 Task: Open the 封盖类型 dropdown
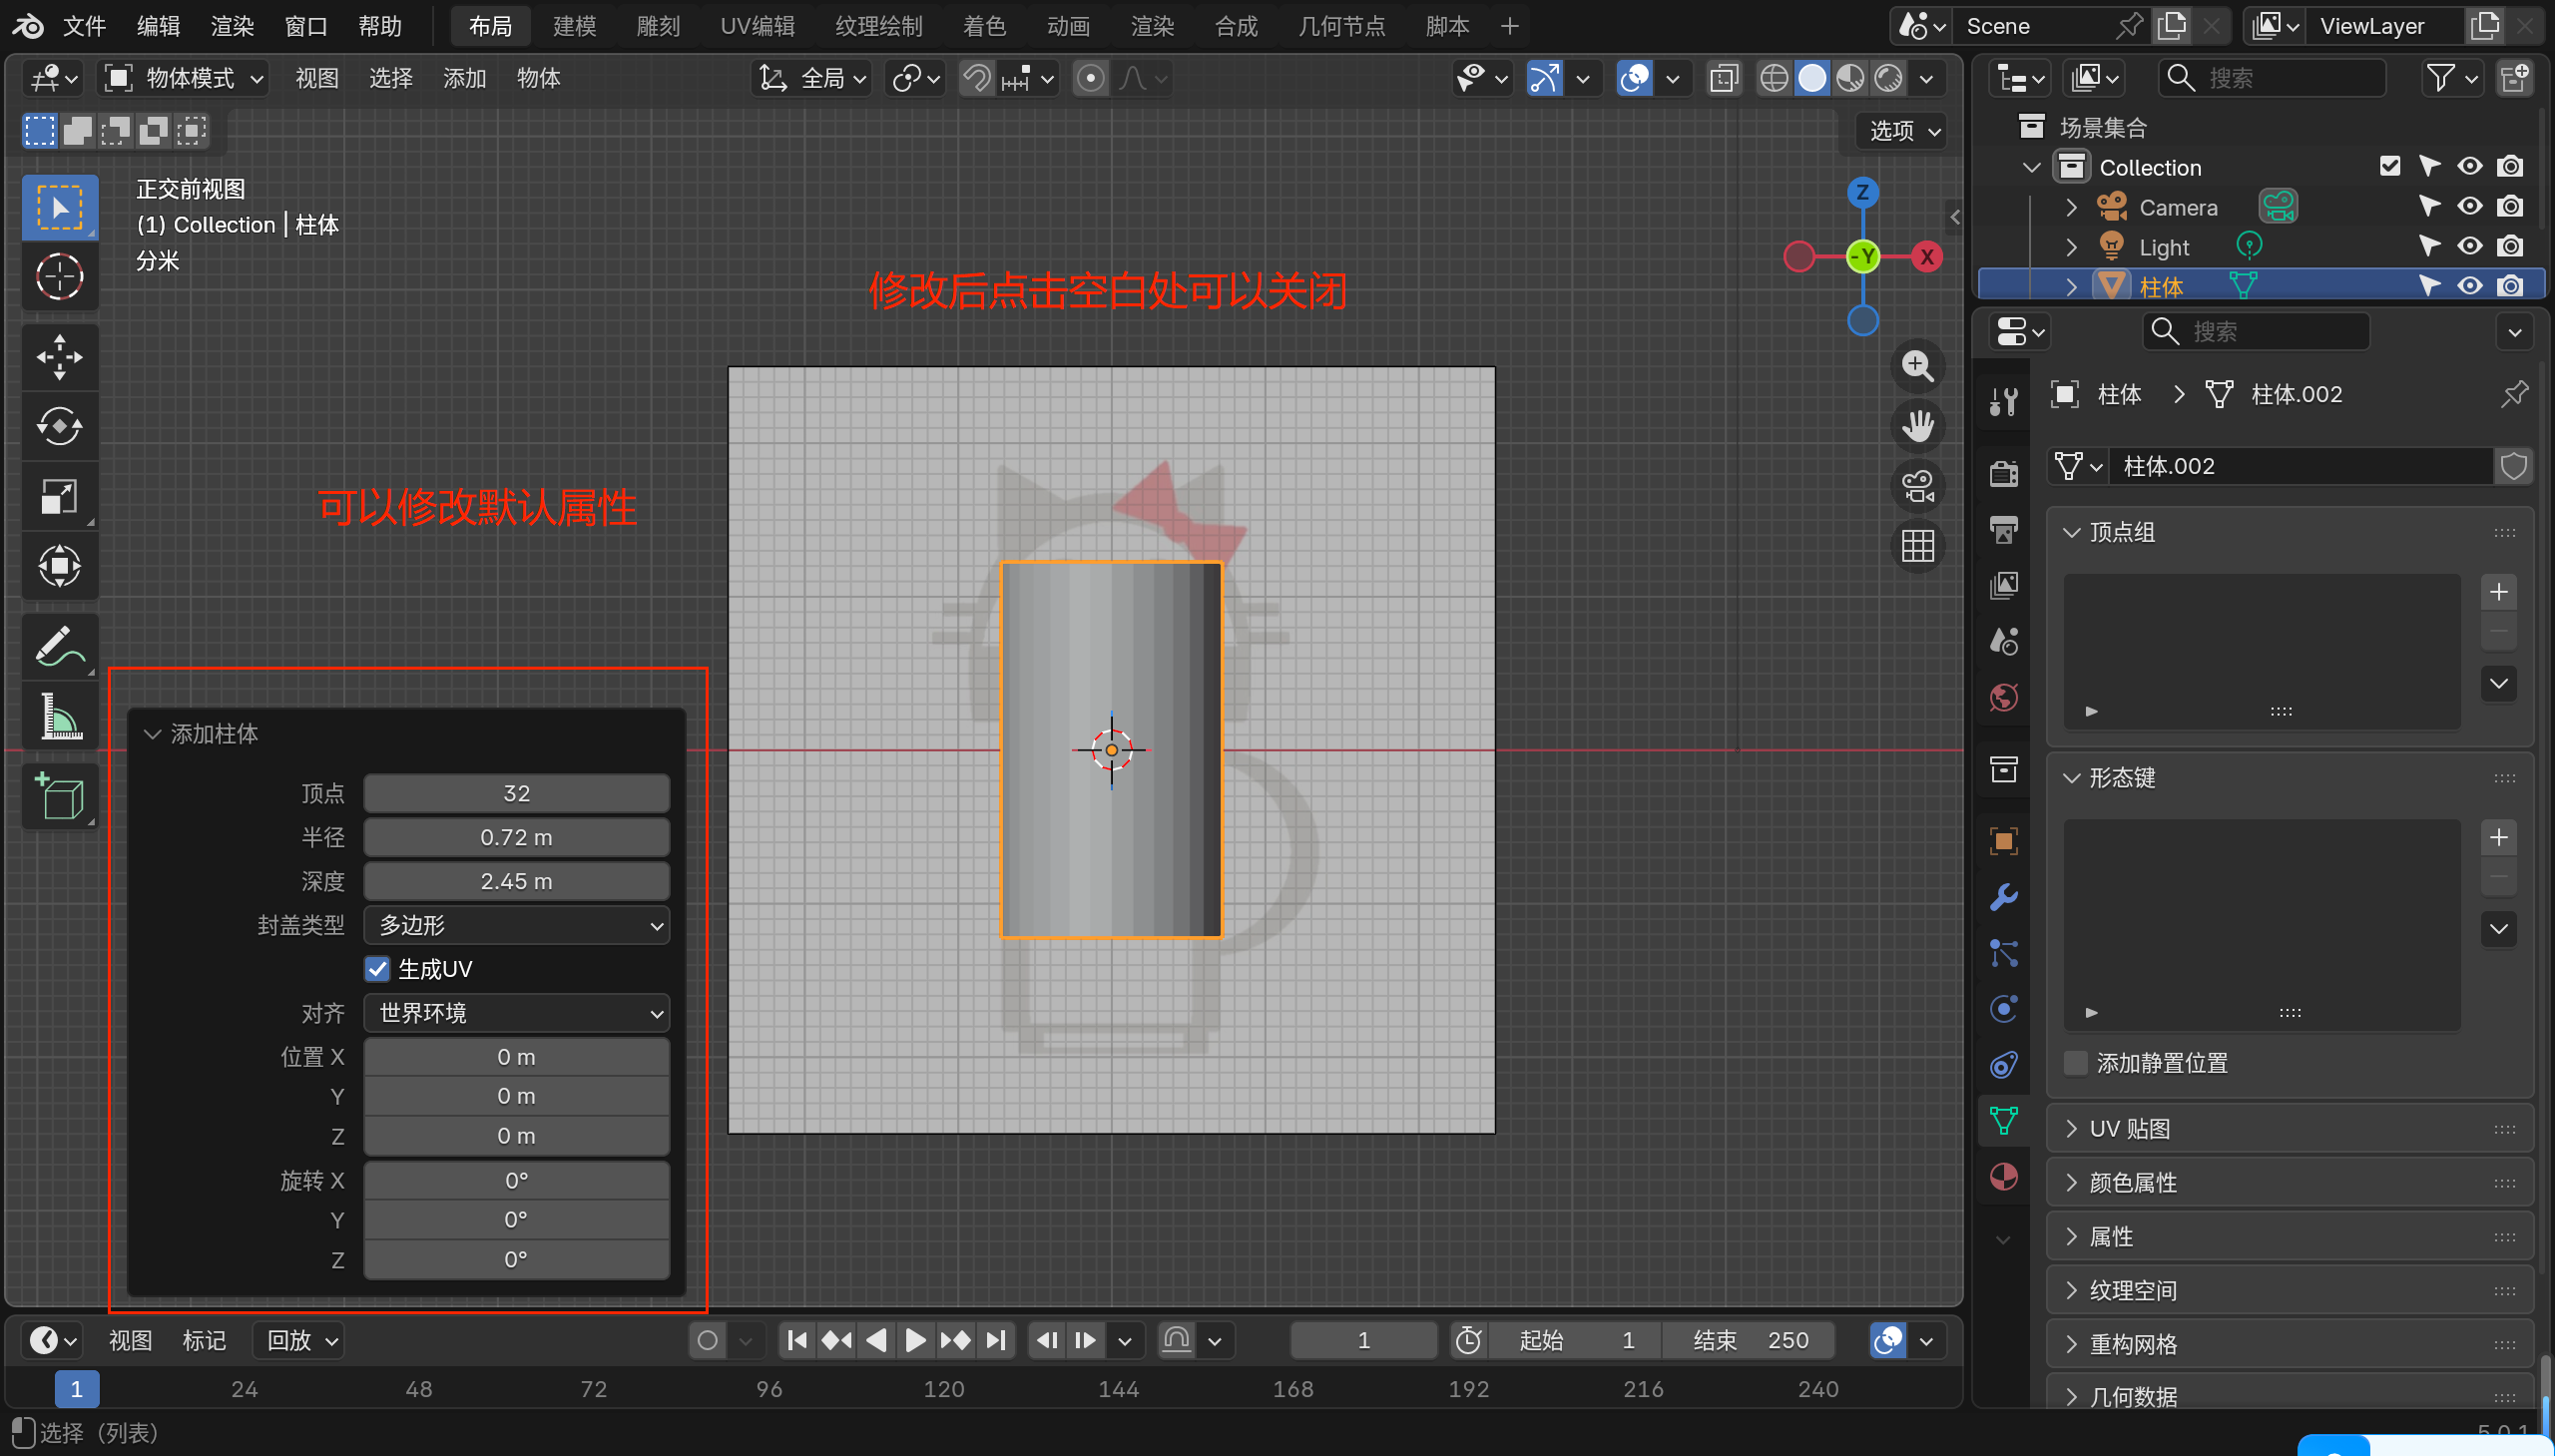pyautogui.click(x=516, y=925)
